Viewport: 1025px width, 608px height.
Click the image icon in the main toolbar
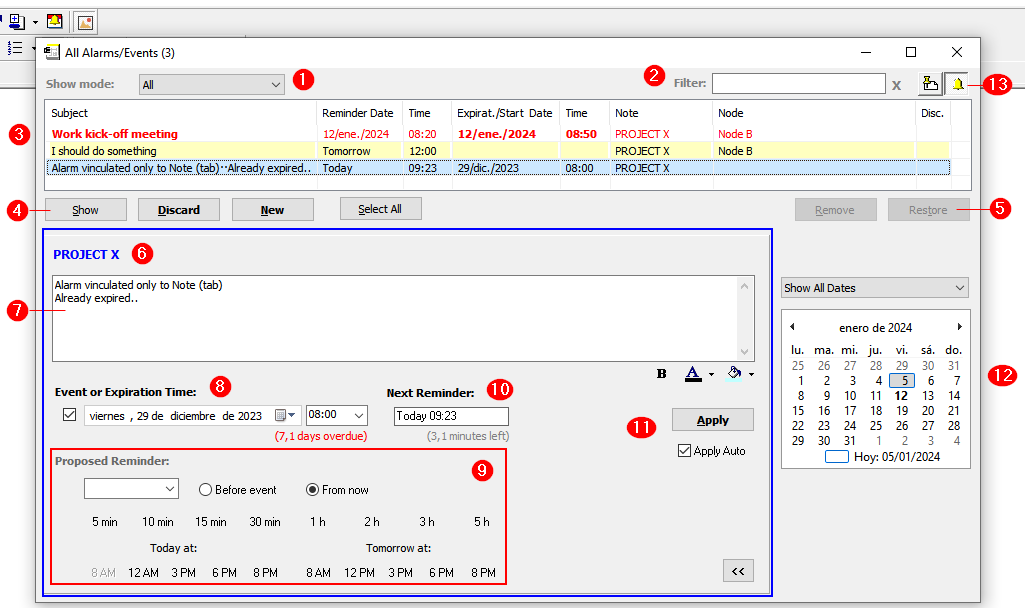(x=87, y=21)
